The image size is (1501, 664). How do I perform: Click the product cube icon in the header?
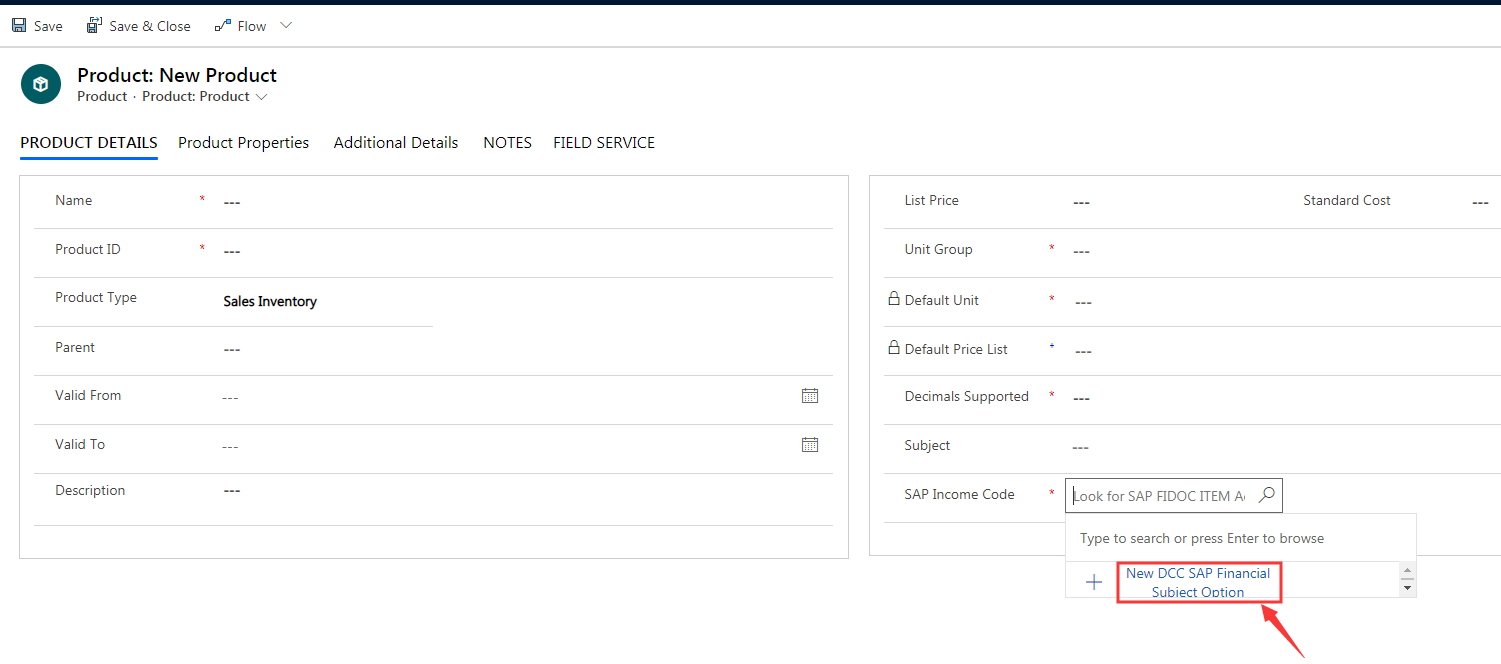tap(40, 84)
